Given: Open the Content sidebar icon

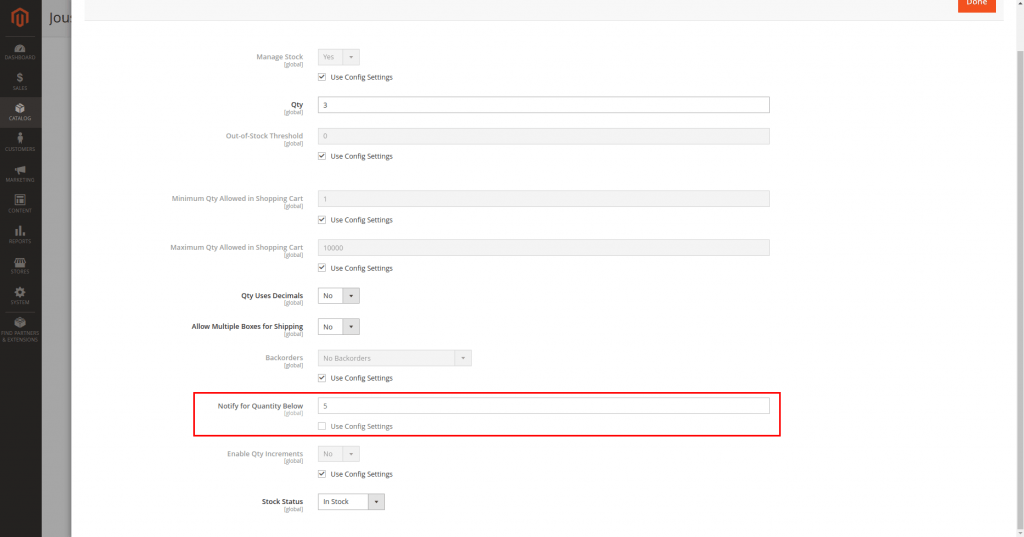Looking at the screenshot, I should [x=20, y=204].
